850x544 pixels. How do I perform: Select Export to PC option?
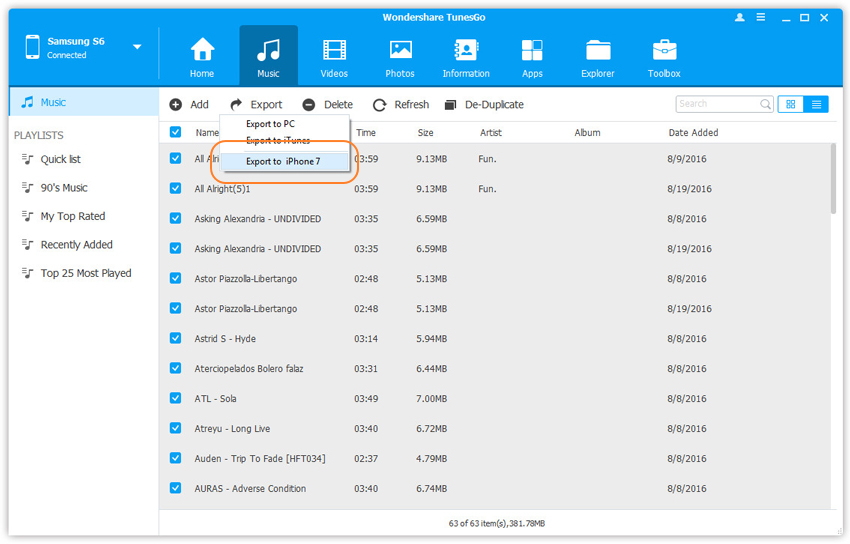coord(270,124)
